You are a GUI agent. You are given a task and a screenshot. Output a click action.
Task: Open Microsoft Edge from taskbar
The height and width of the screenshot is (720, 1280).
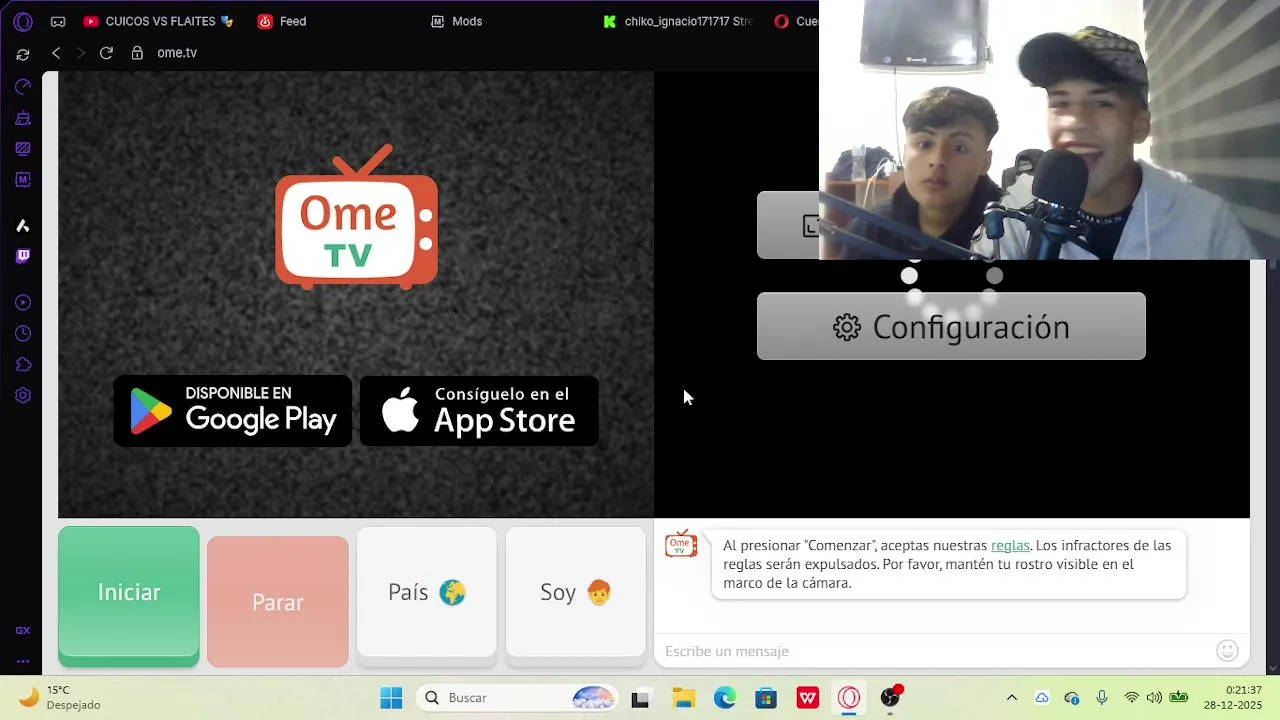(x=725, y=698)
